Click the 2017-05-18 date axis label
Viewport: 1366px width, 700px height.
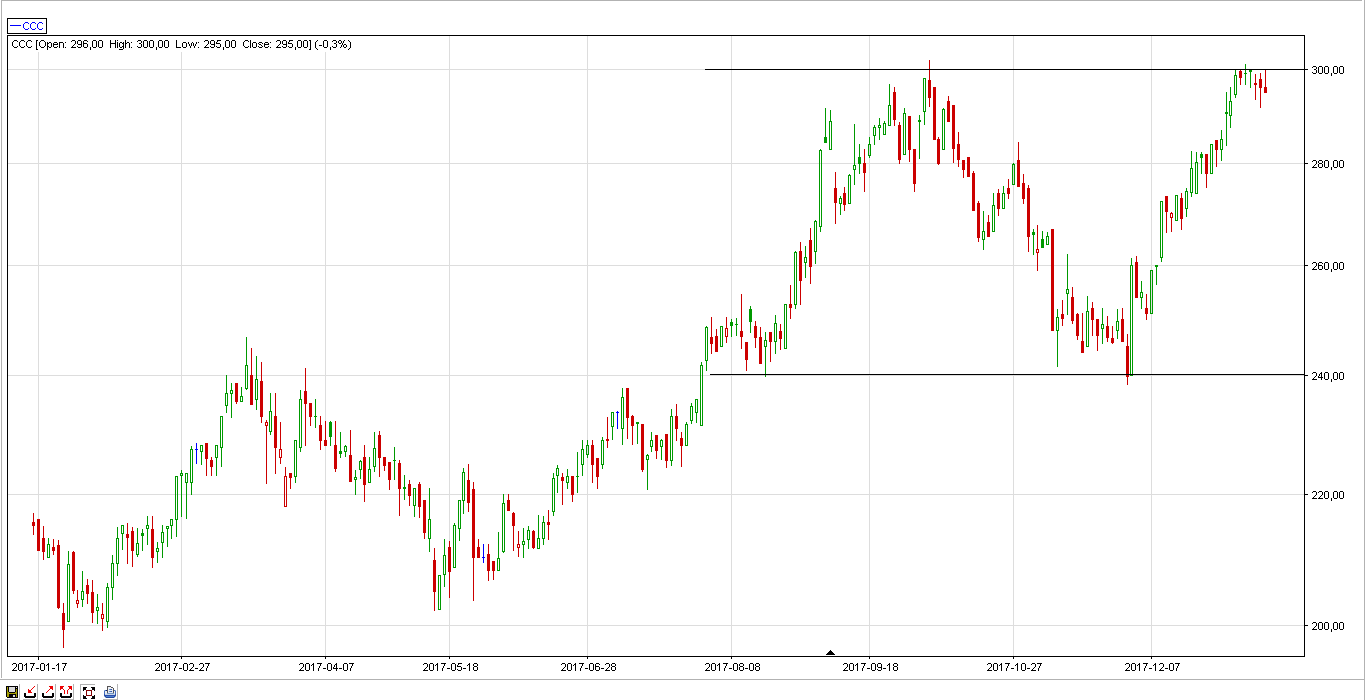pyautogui.click(x=450, y=666)
